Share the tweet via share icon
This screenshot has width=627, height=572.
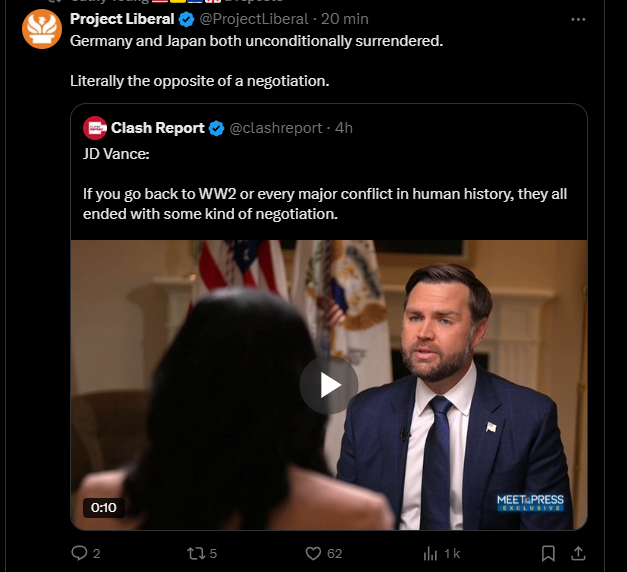tap(578, 553)
